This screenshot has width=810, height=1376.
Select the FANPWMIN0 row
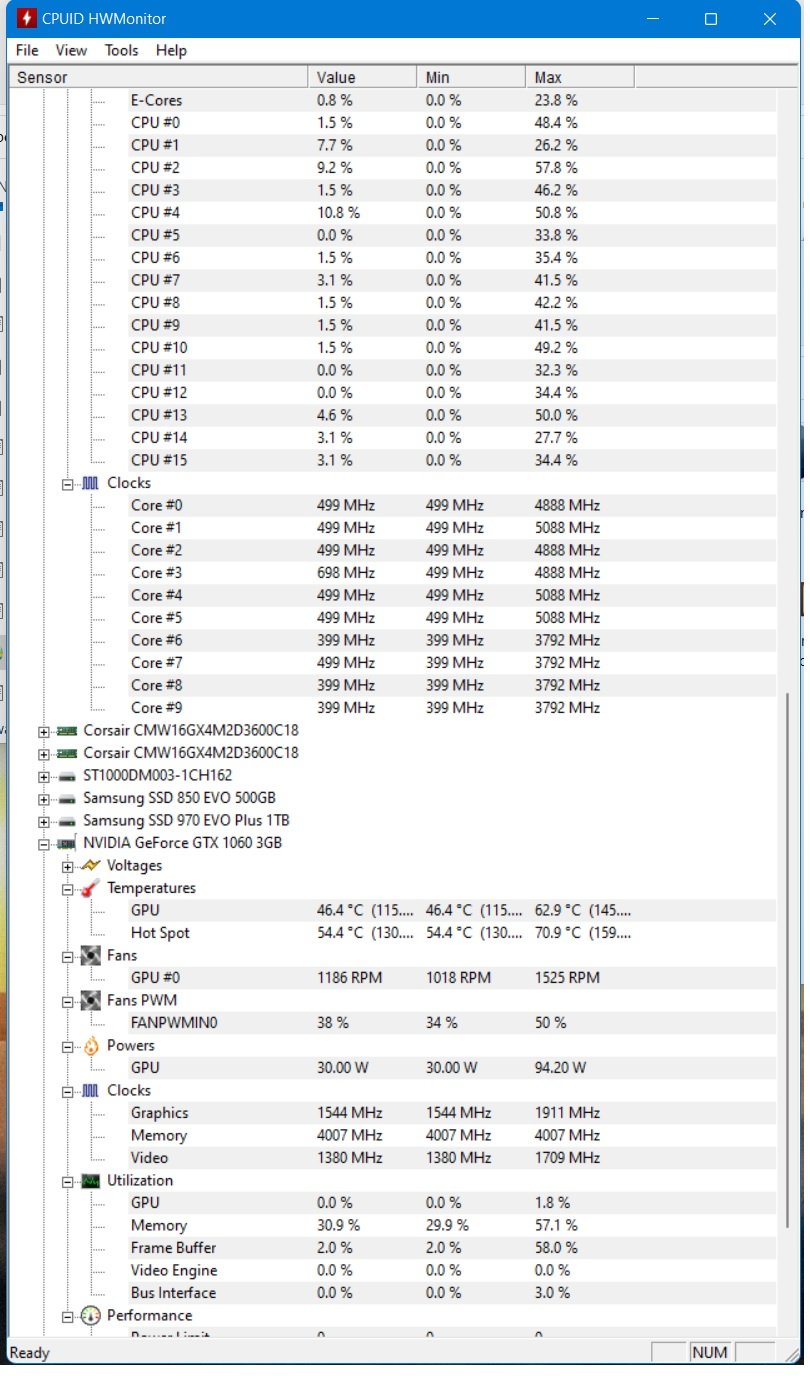click(x=452, y=1023)
